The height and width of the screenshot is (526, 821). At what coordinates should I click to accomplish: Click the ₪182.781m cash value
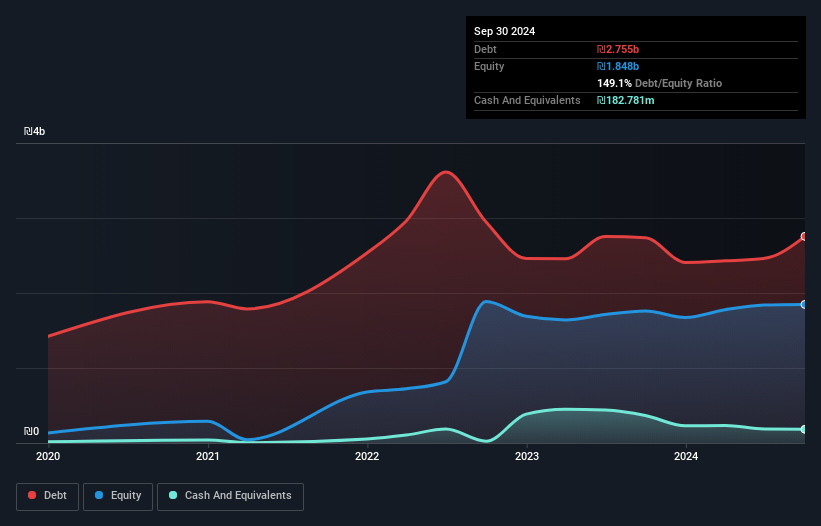point(626,100)
